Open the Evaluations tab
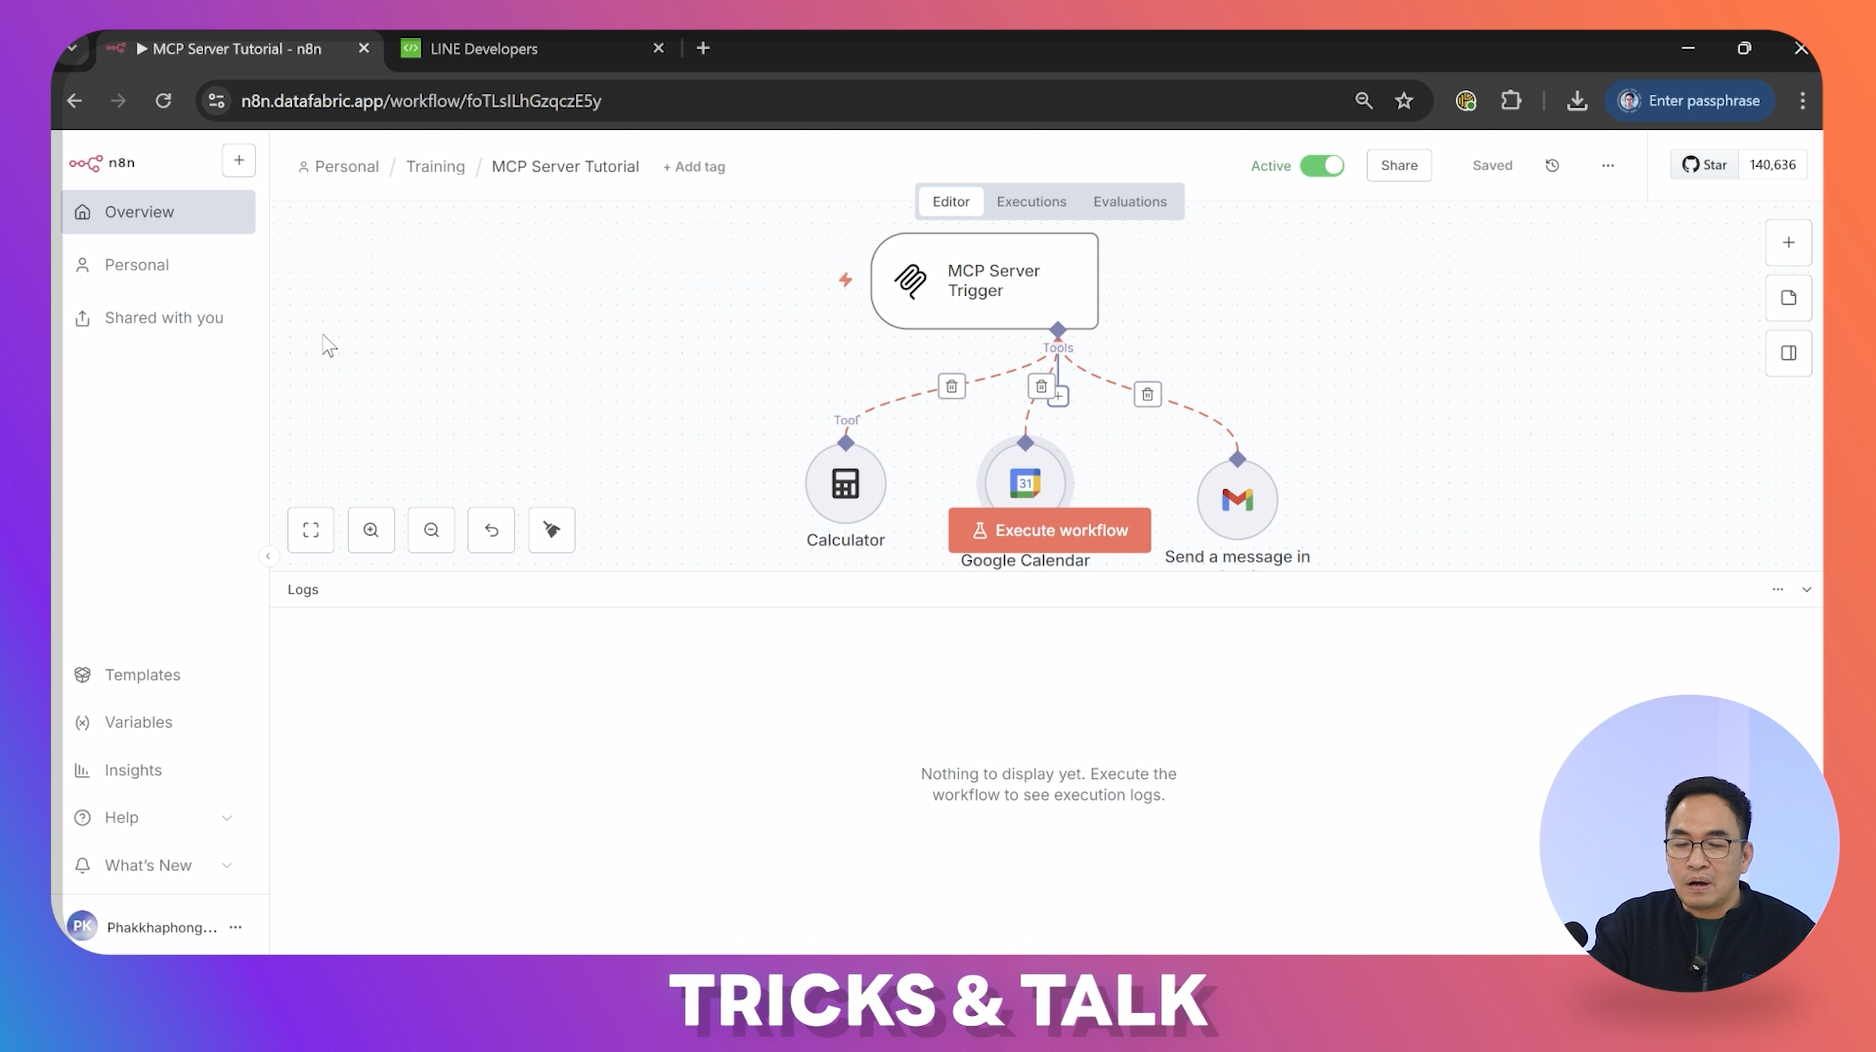 (x=1129, y=202)
